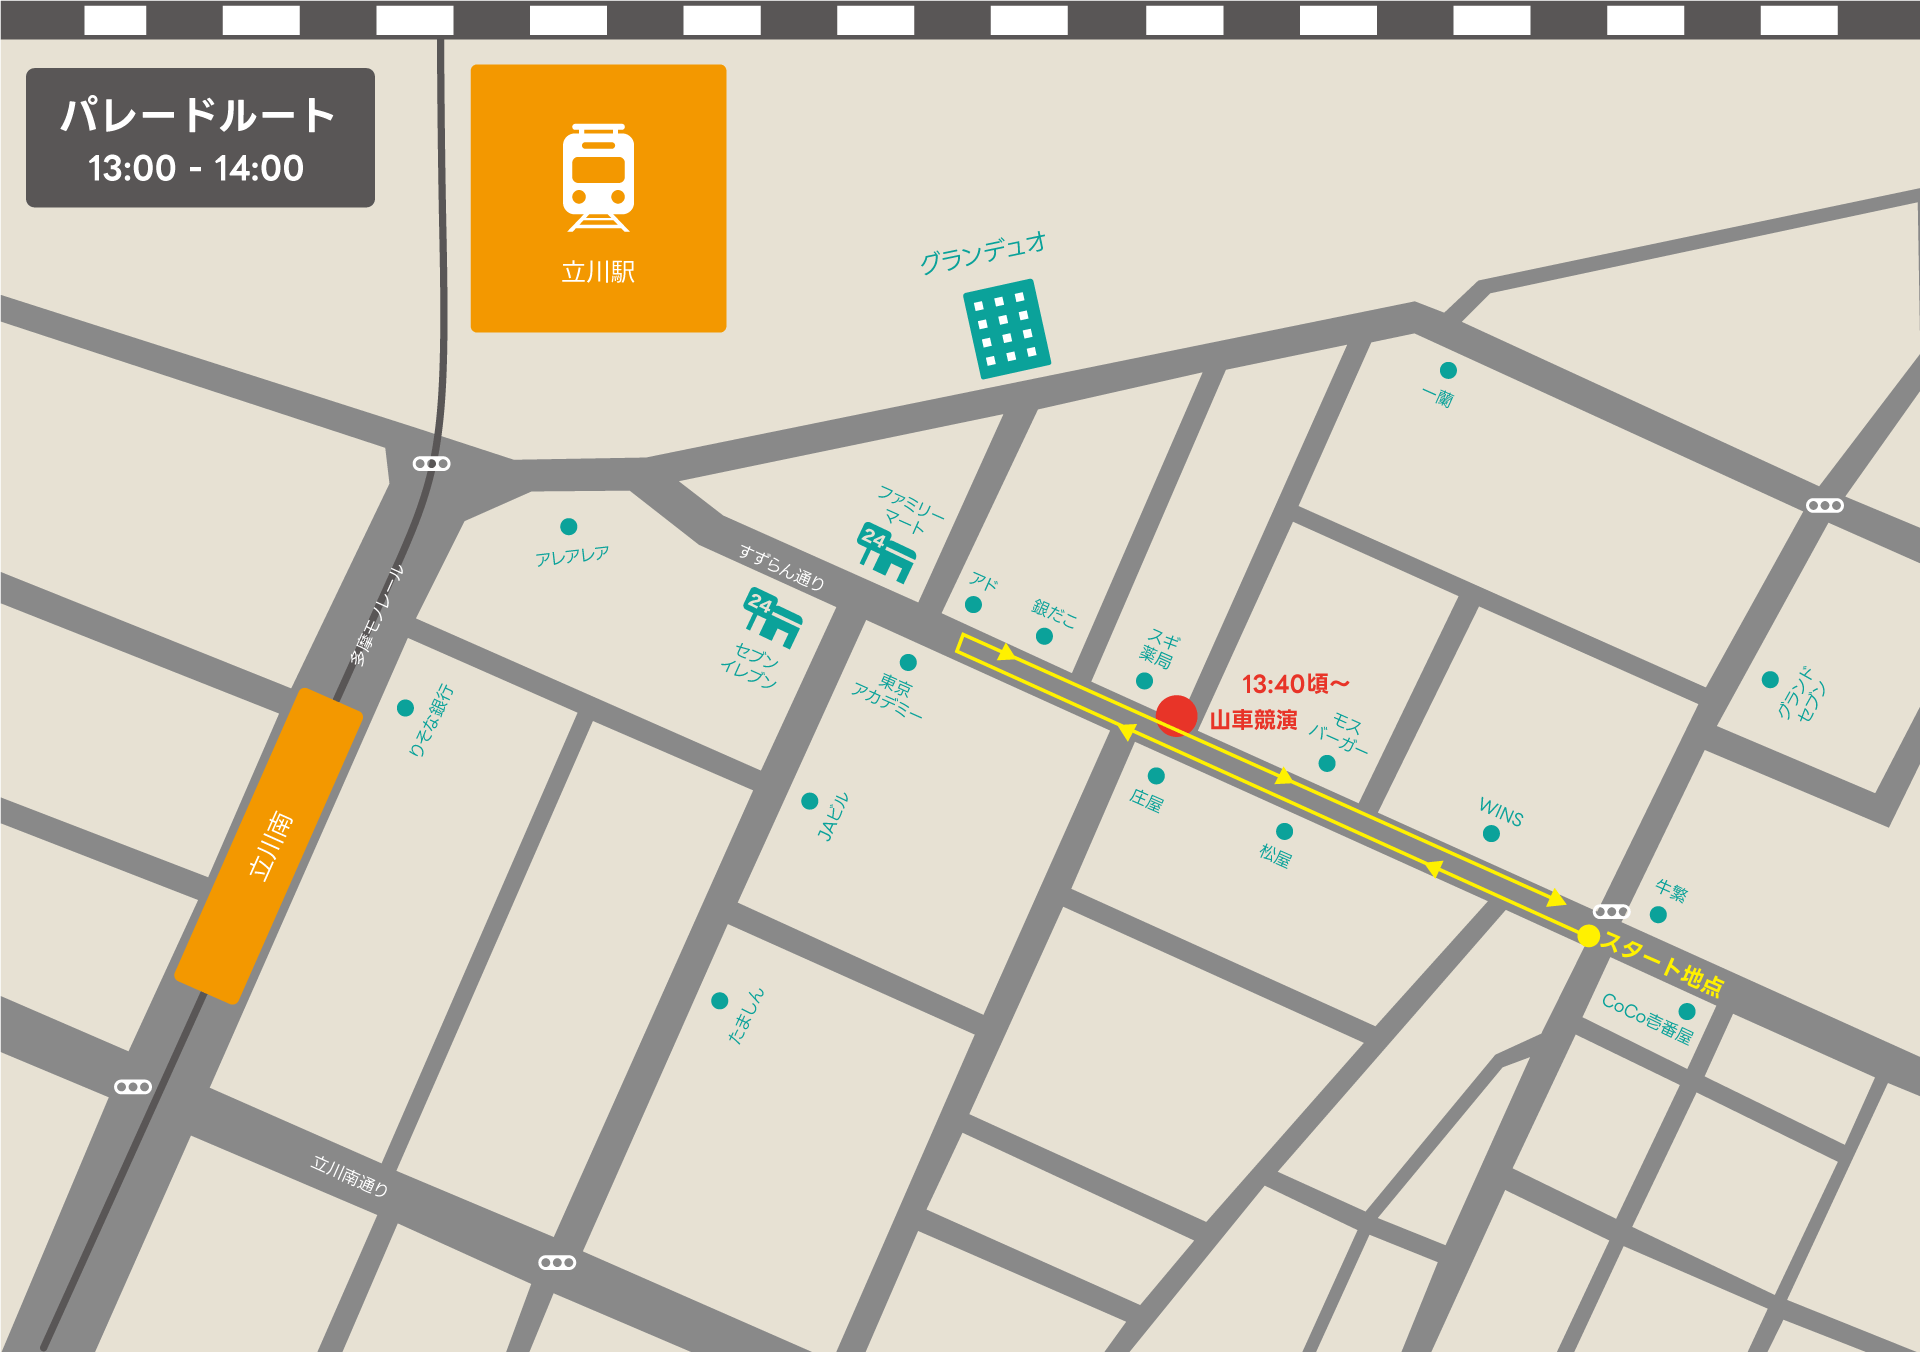
Task: Click the グランデュオ building icon
Action: pyautogui.click(x=1006, y=329)
